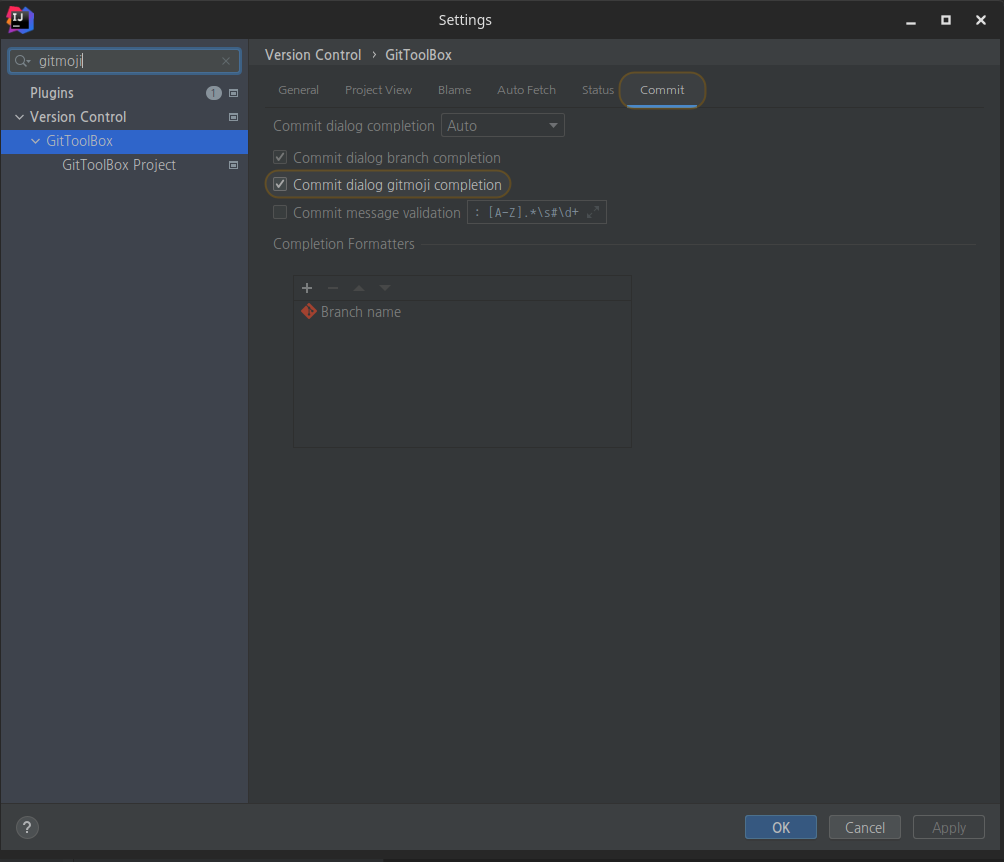Open the help question mark button

(27, 827)
